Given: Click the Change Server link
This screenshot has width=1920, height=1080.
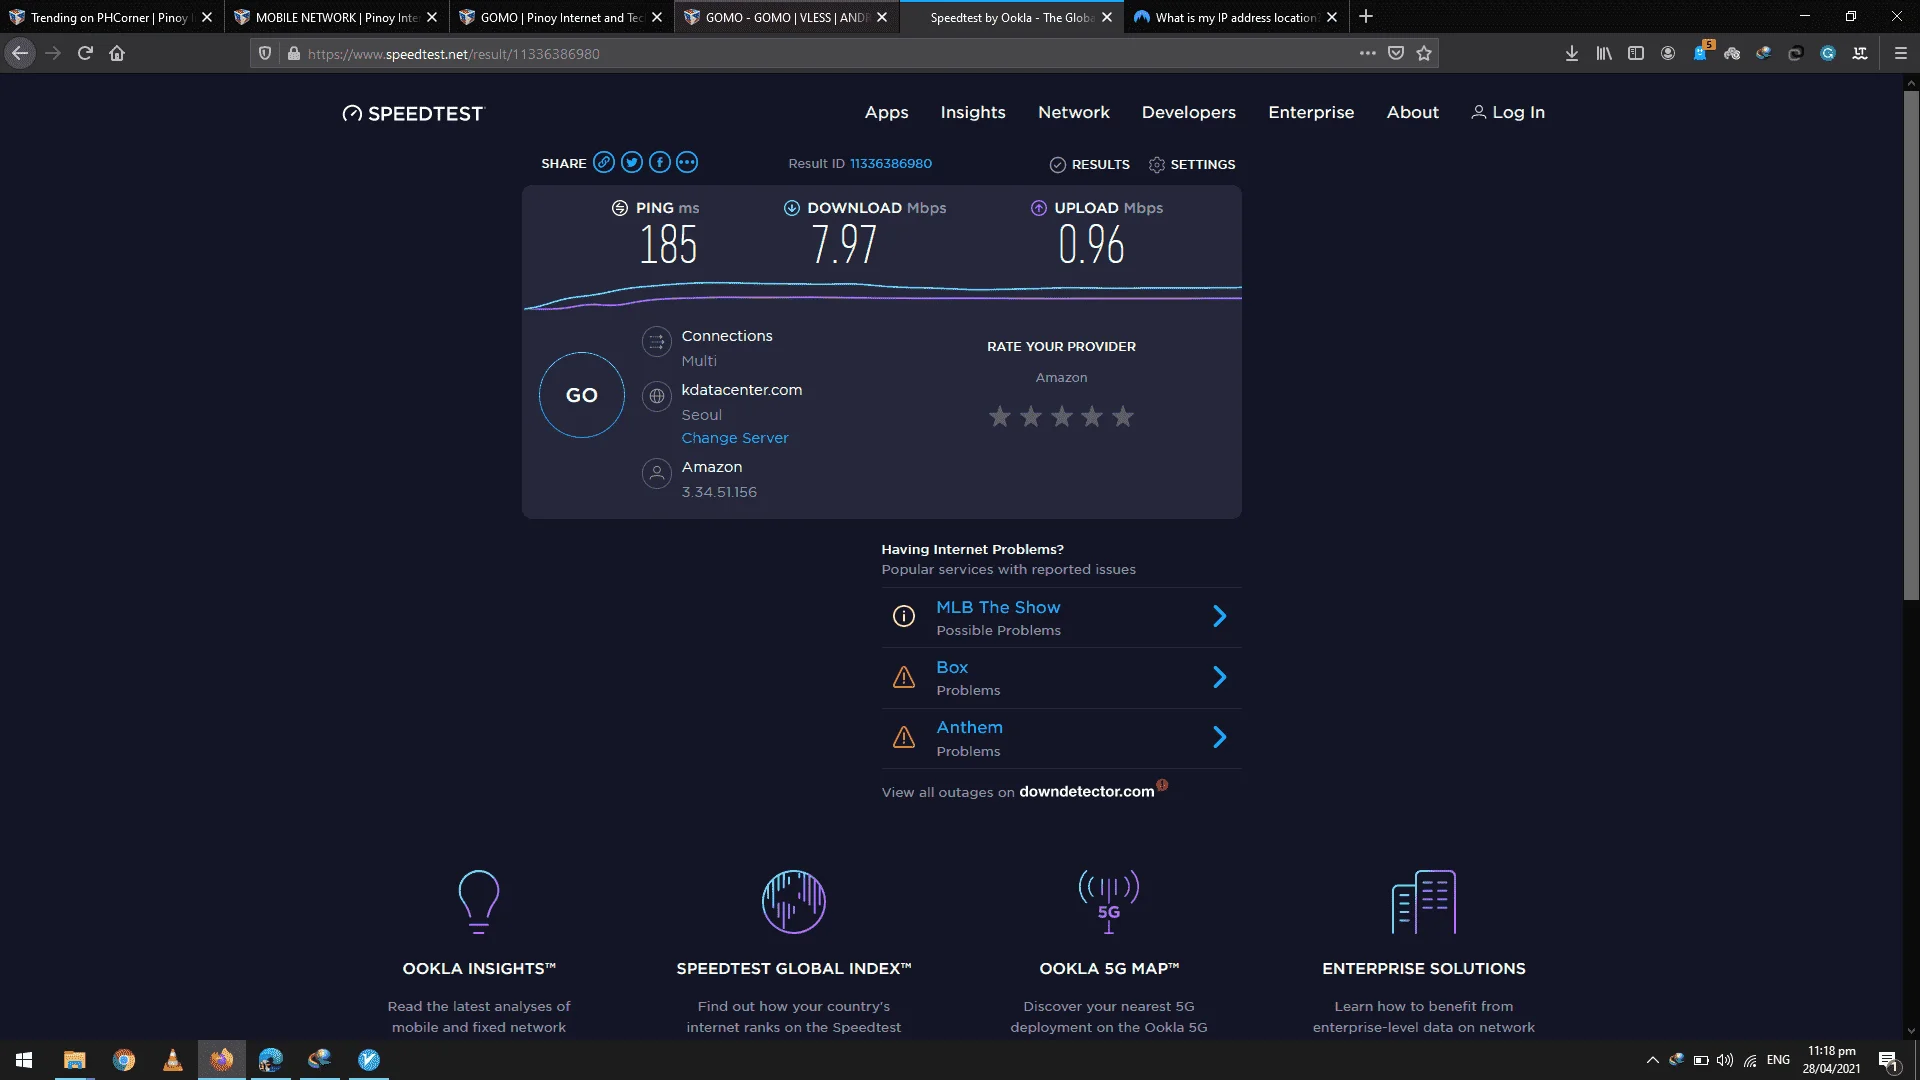Looking at the screenshot, I should click(735, 438).
